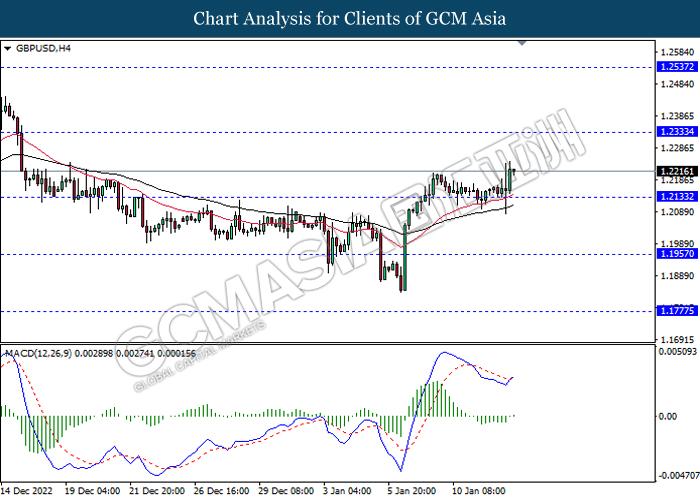Image resolution: width=700 pixels, height=500 pixels.
Task: Select the chart shift triangle marker
Action: click(x=522, y=43)
